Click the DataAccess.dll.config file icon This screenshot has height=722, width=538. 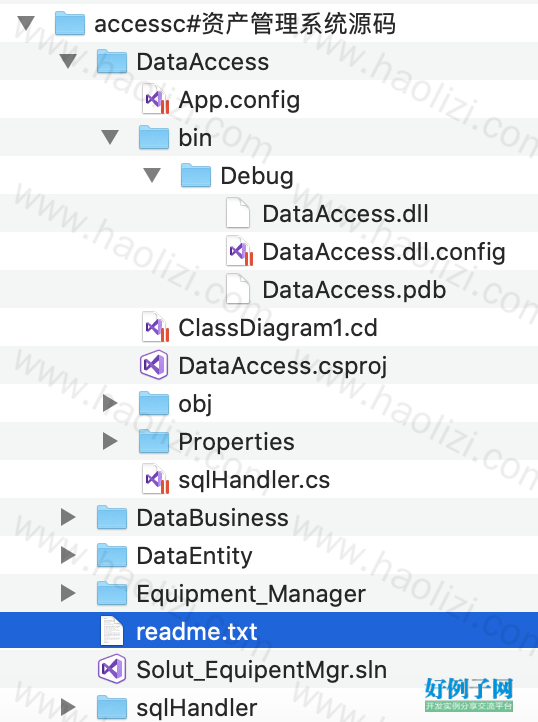(240, 251)
